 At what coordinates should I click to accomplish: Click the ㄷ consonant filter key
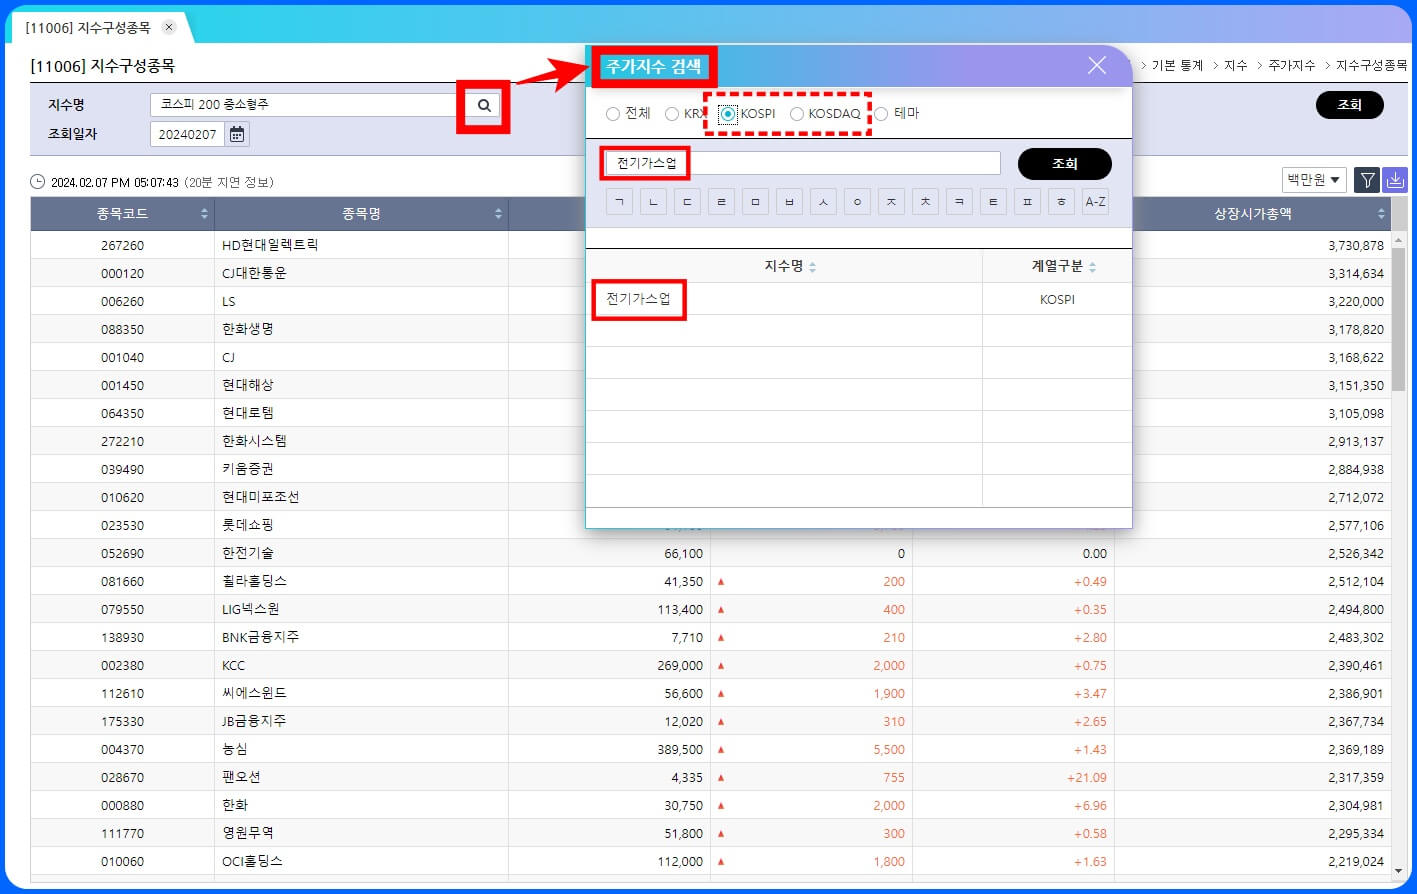pyautogui.click(x=687, y=201)
